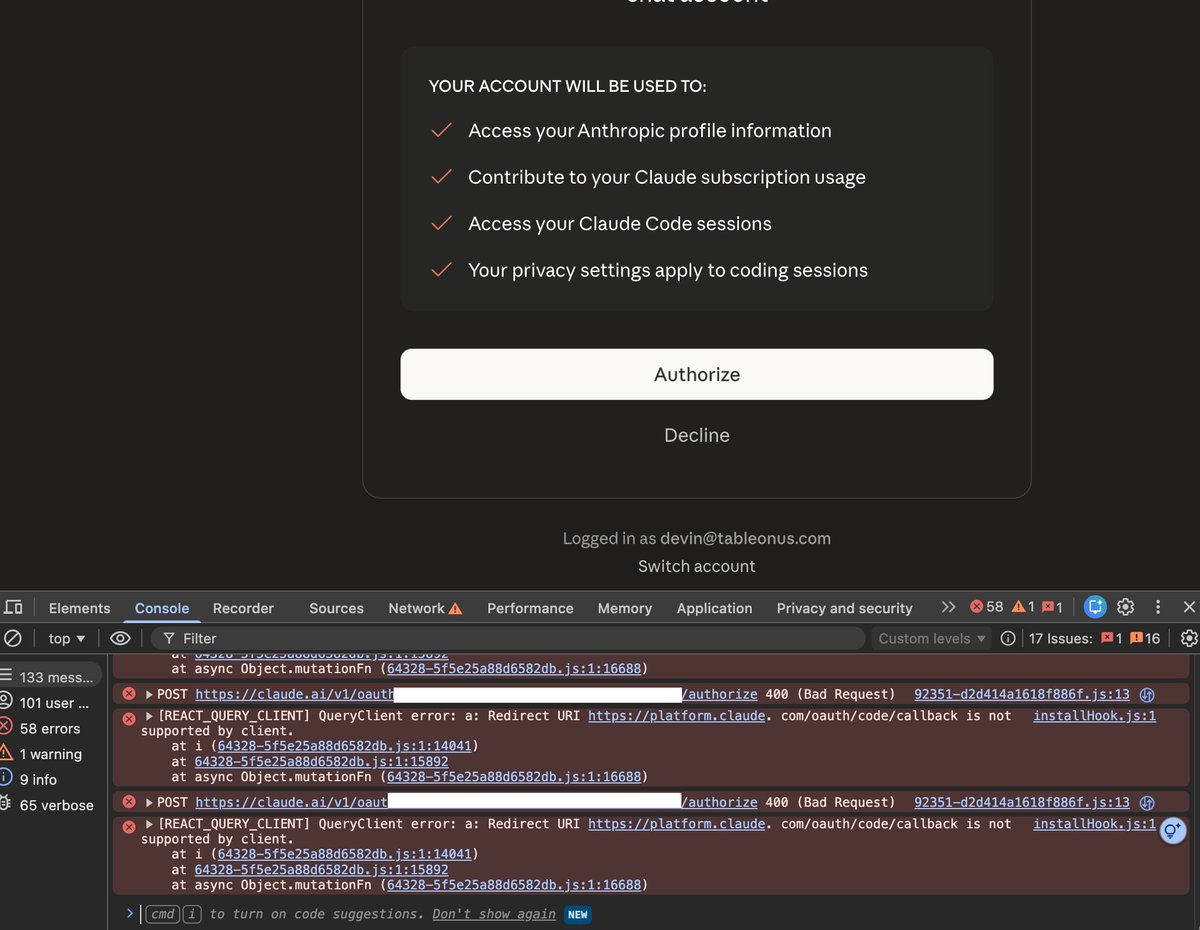This screenshot has height=930, width=1200.
Task: Open the bottom mutationFn js:1:16688 stack link
Action: [514, 884]
